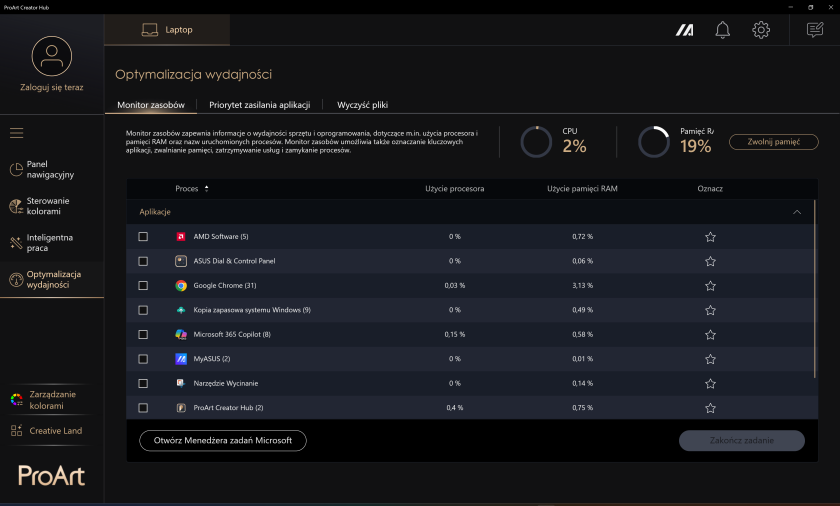Open the feedback note icon
The width and height of the screenshot is (840, 506).
pos(815,30)
